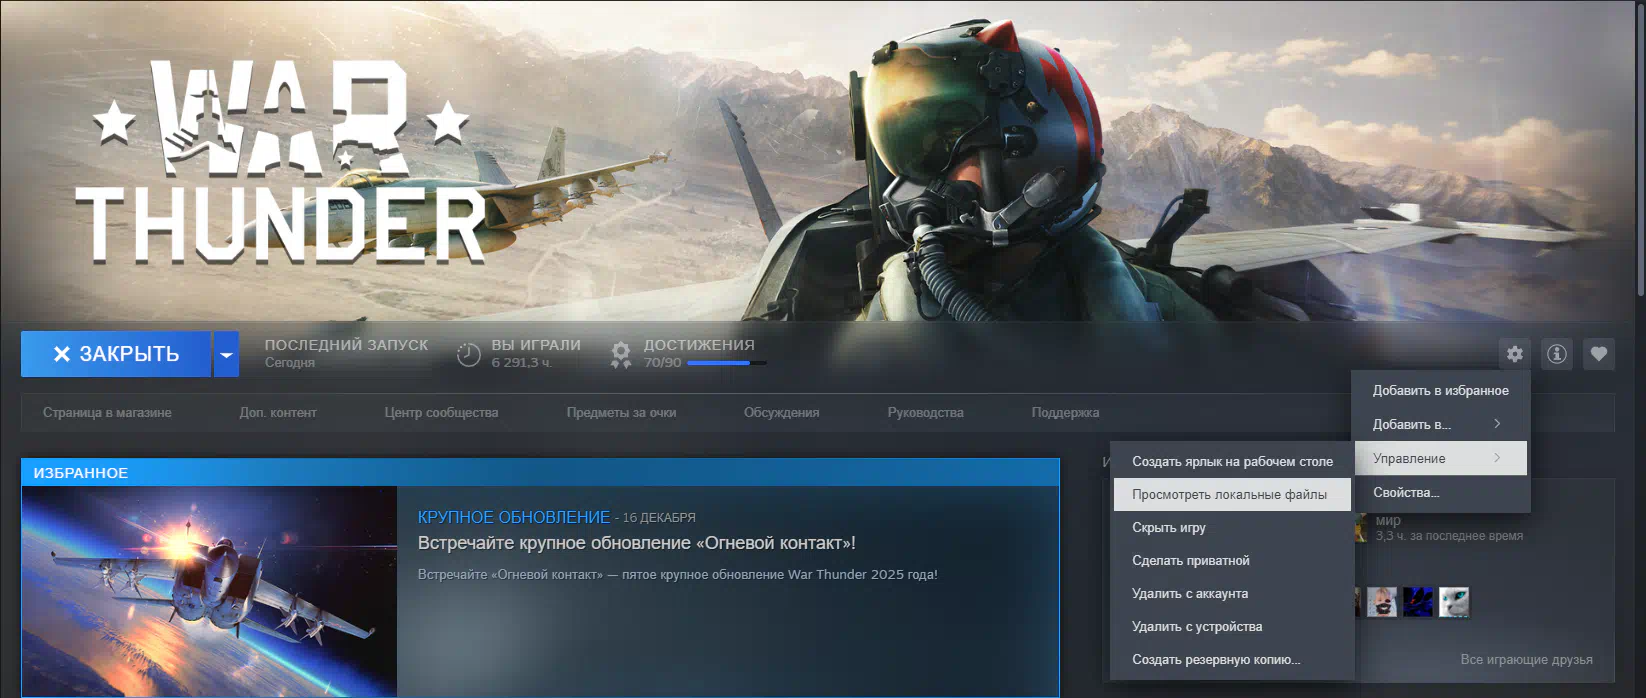1646x698 pixels.
Task: Select "Просмотреть локальные файлы" menu item
Action: [x=1230, y=495]
